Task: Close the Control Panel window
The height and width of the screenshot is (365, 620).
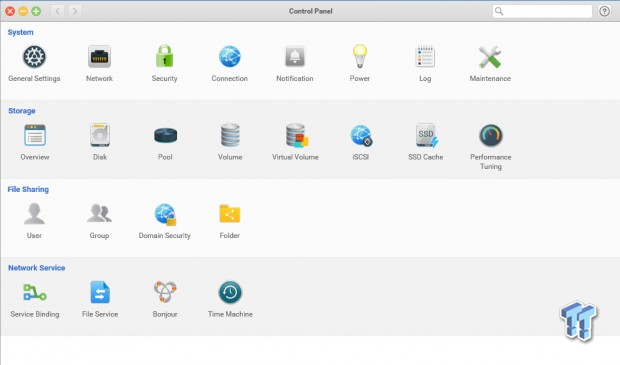Action: [10, 11]
